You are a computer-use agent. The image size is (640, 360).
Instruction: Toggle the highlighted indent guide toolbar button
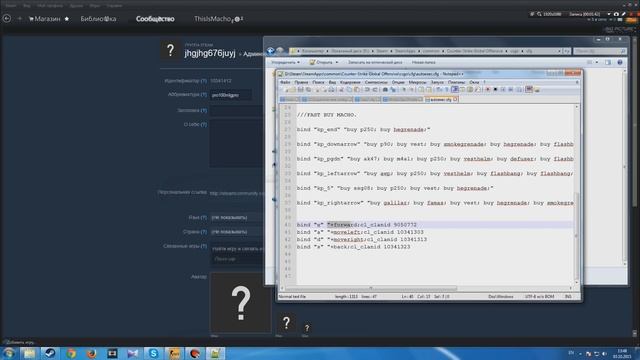[x=455, y=89]
